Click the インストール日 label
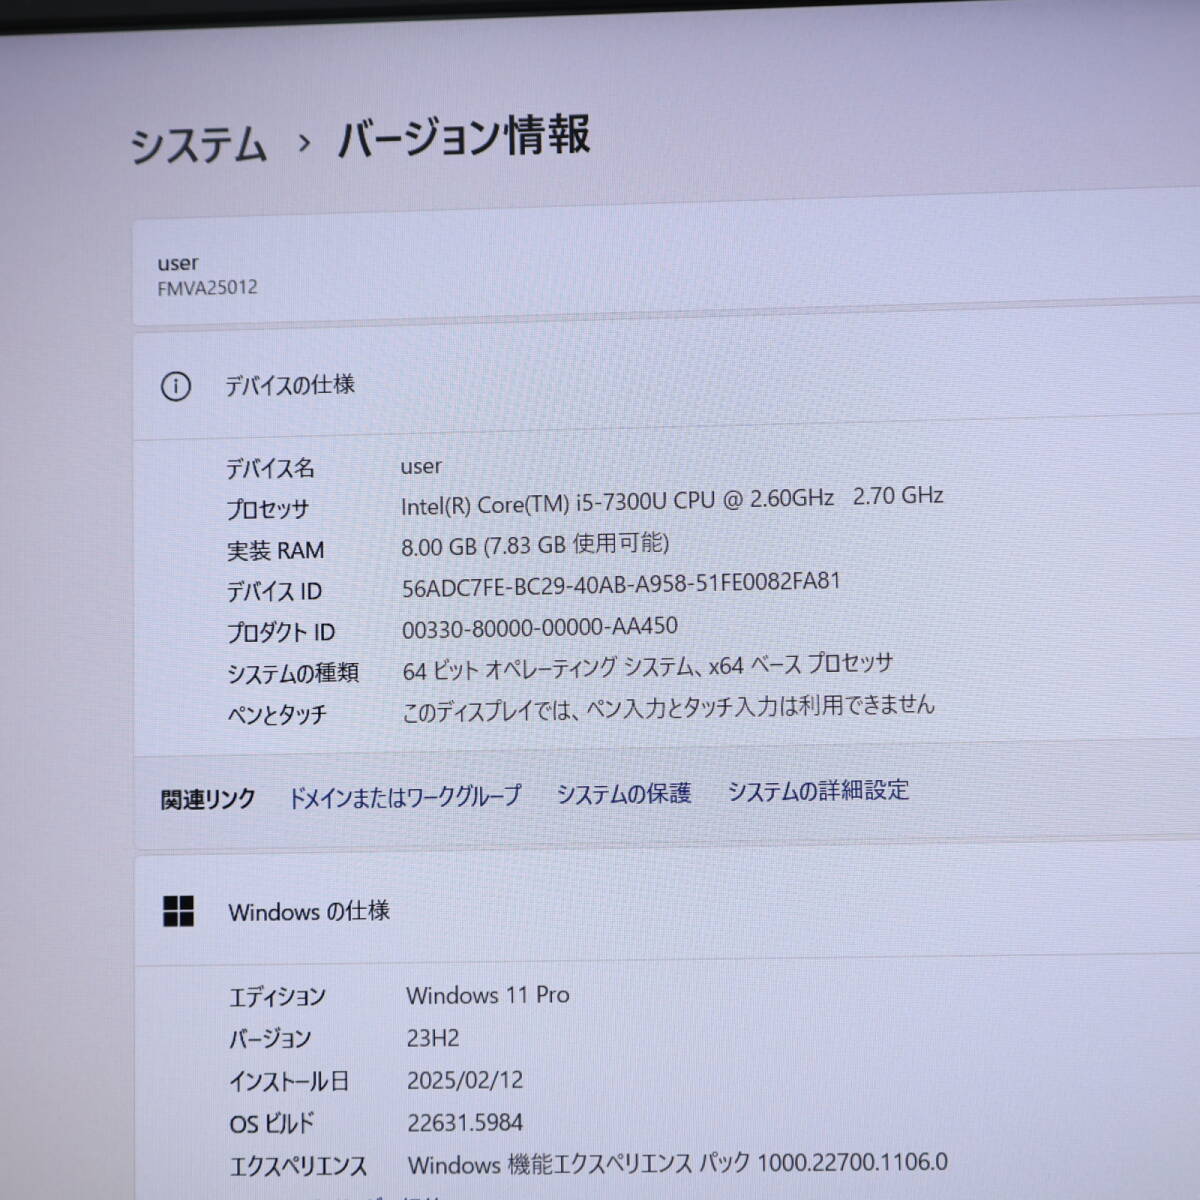 click(x=289, y=1081)
